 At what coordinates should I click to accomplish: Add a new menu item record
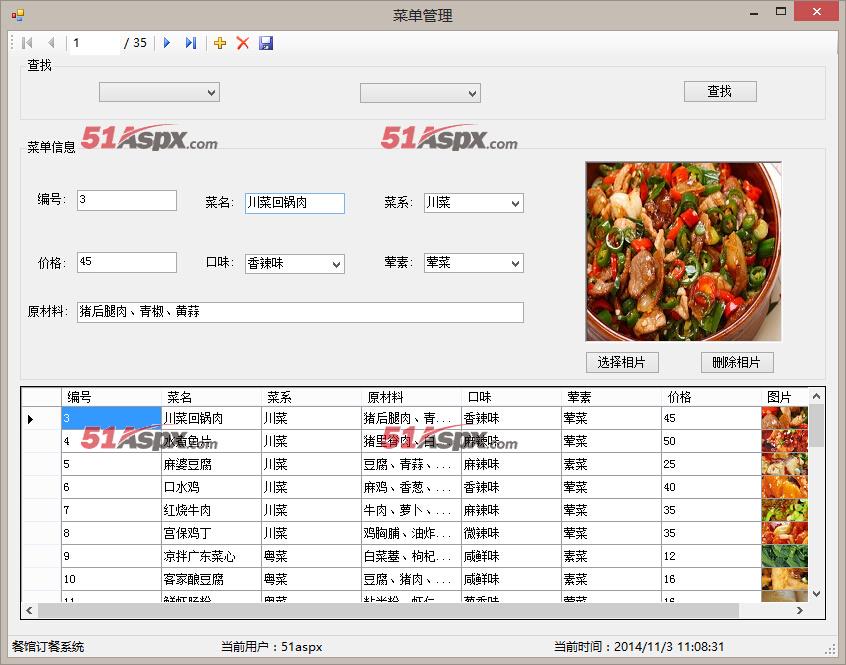pyautogui.click(x=220, y=43)
